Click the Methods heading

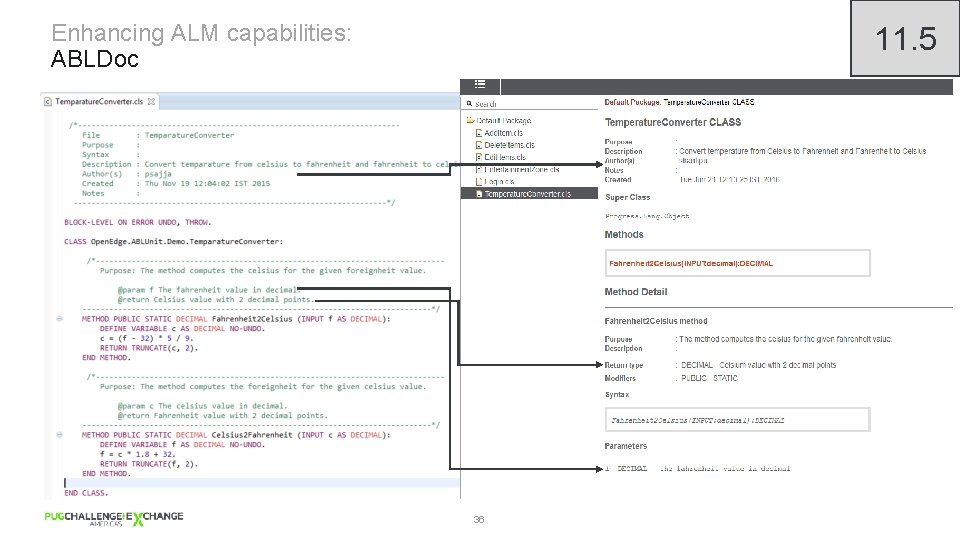click(x=624, y=234)
